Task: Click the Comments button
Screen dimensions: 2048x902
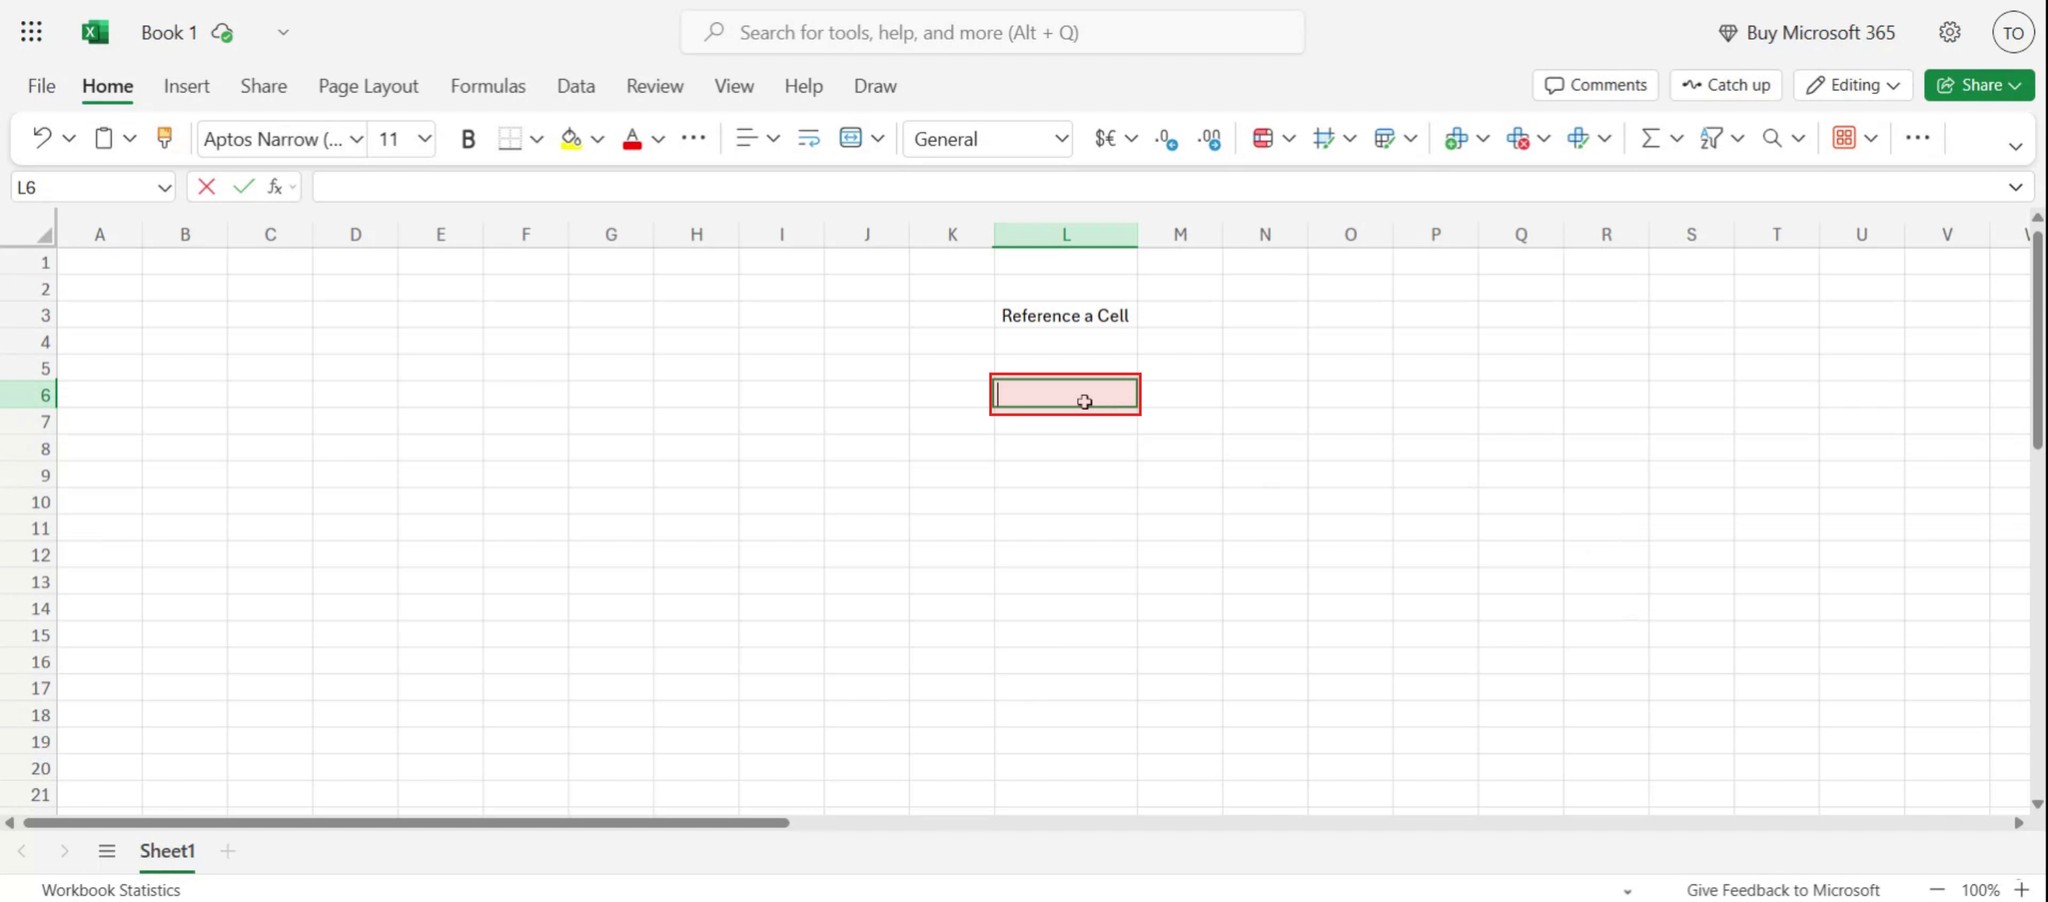Action: 1594,85
